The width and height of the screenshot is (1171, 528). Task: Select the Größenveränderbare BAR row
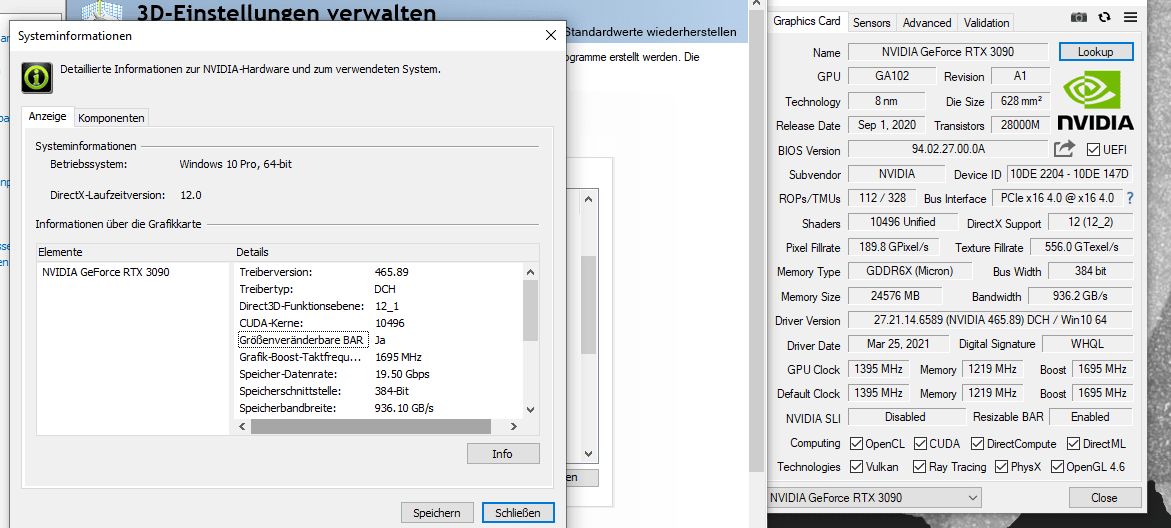pyautogui.click(x=379, y=340)
